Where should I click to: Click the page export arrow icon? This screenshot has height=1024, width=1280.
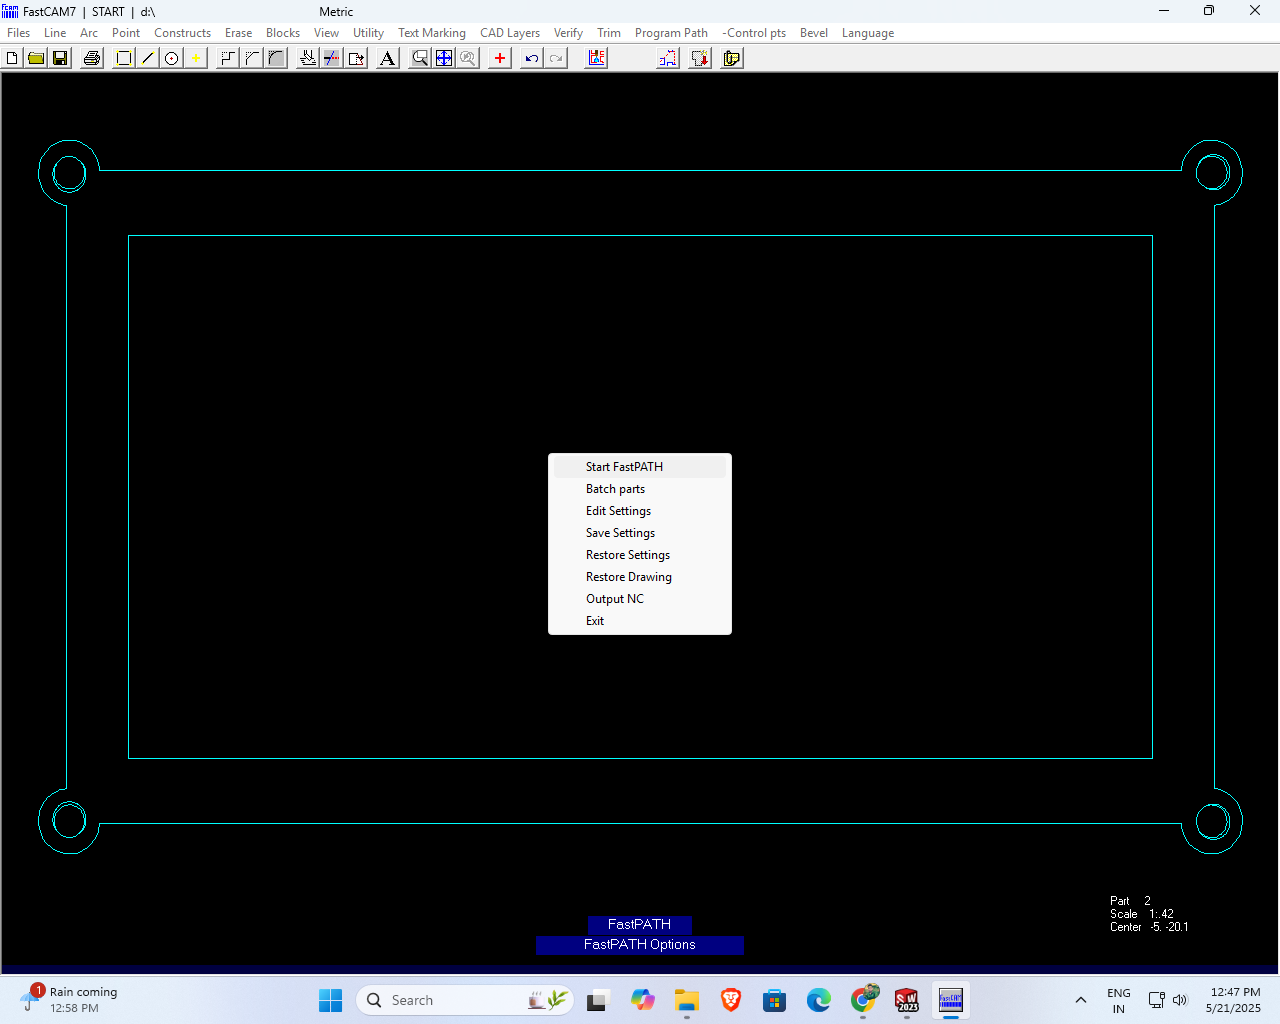[x=356, y=58]
